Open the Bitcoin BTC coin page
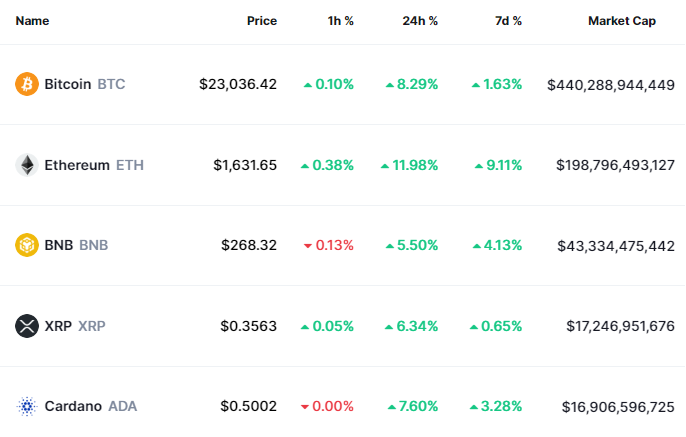 pos(84,85)
